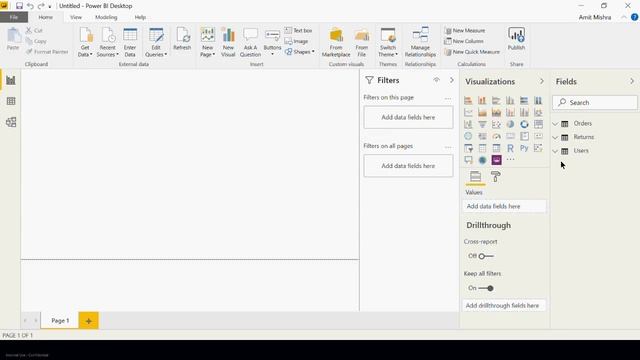Image resolution: width=640 pixels, height=360 pixels.
Task: Click Amit Mishra account name
Action: pyautogui.click(x=595, y=17)
